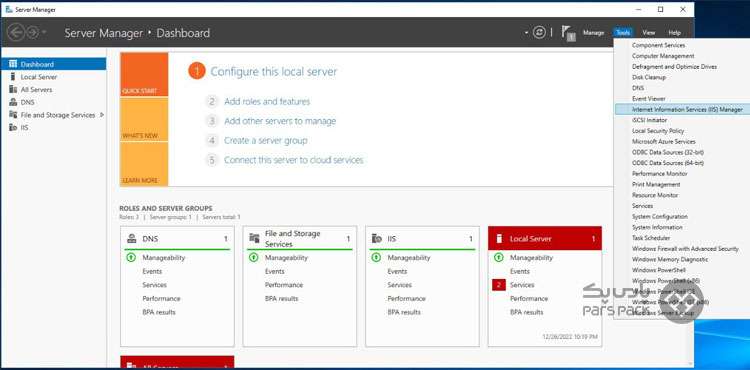Image resolution: width=750 pixels, height=370 pixels.
Task: Click the File and Storage Services sidebar icon
Action: tap(13, 115)
